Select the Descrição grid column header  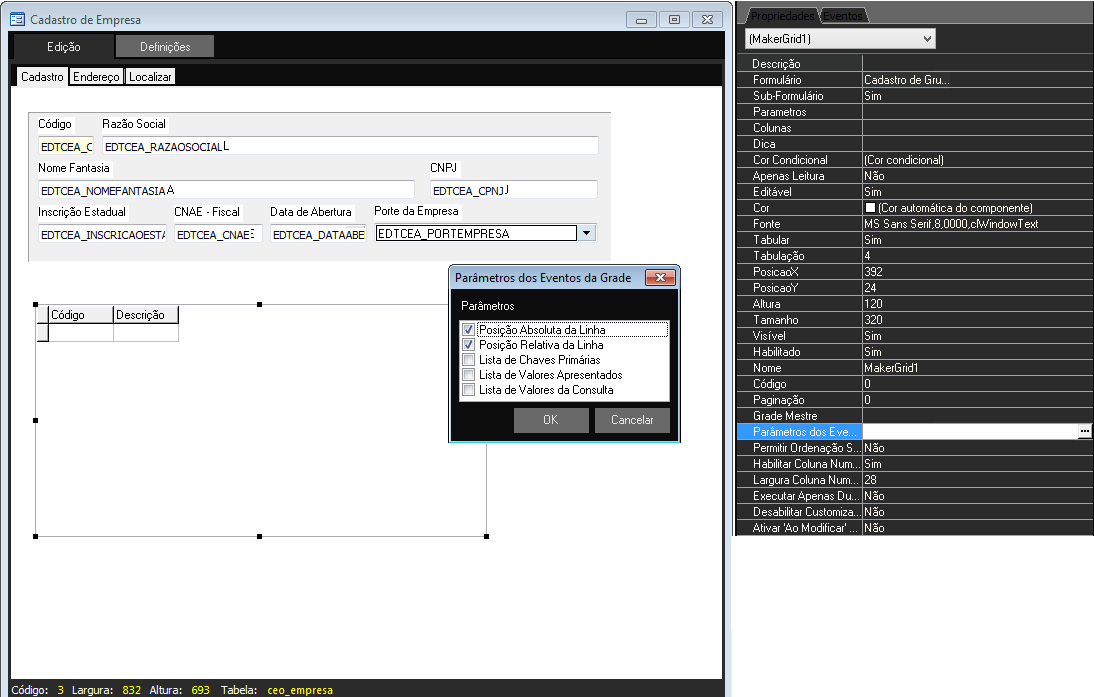[145, 315]
